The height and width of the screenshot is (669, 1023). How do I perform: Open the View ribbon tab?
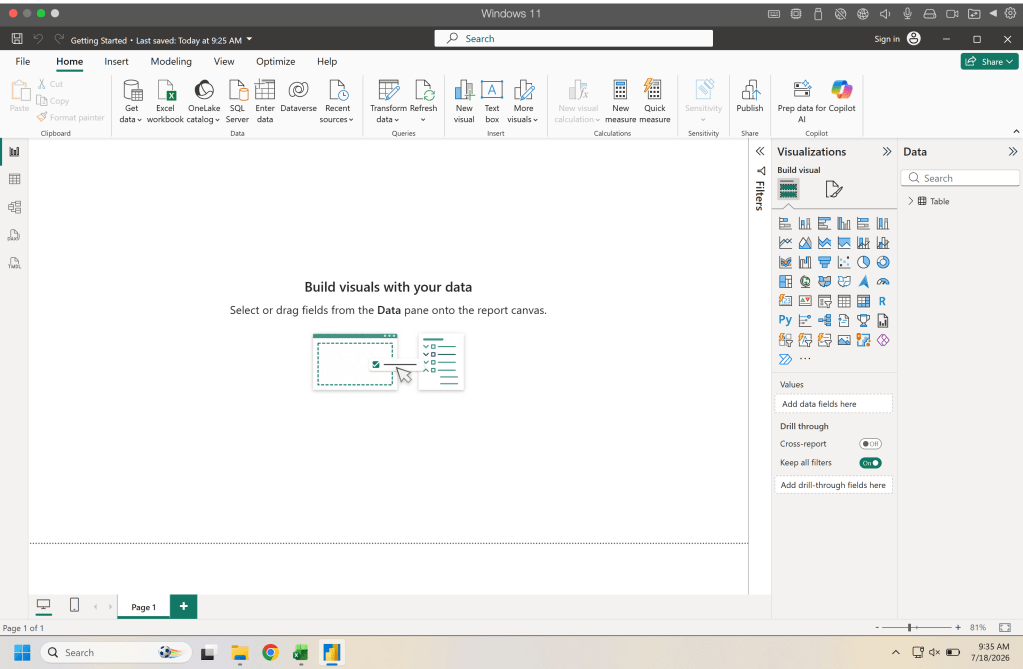pos(224,61)
